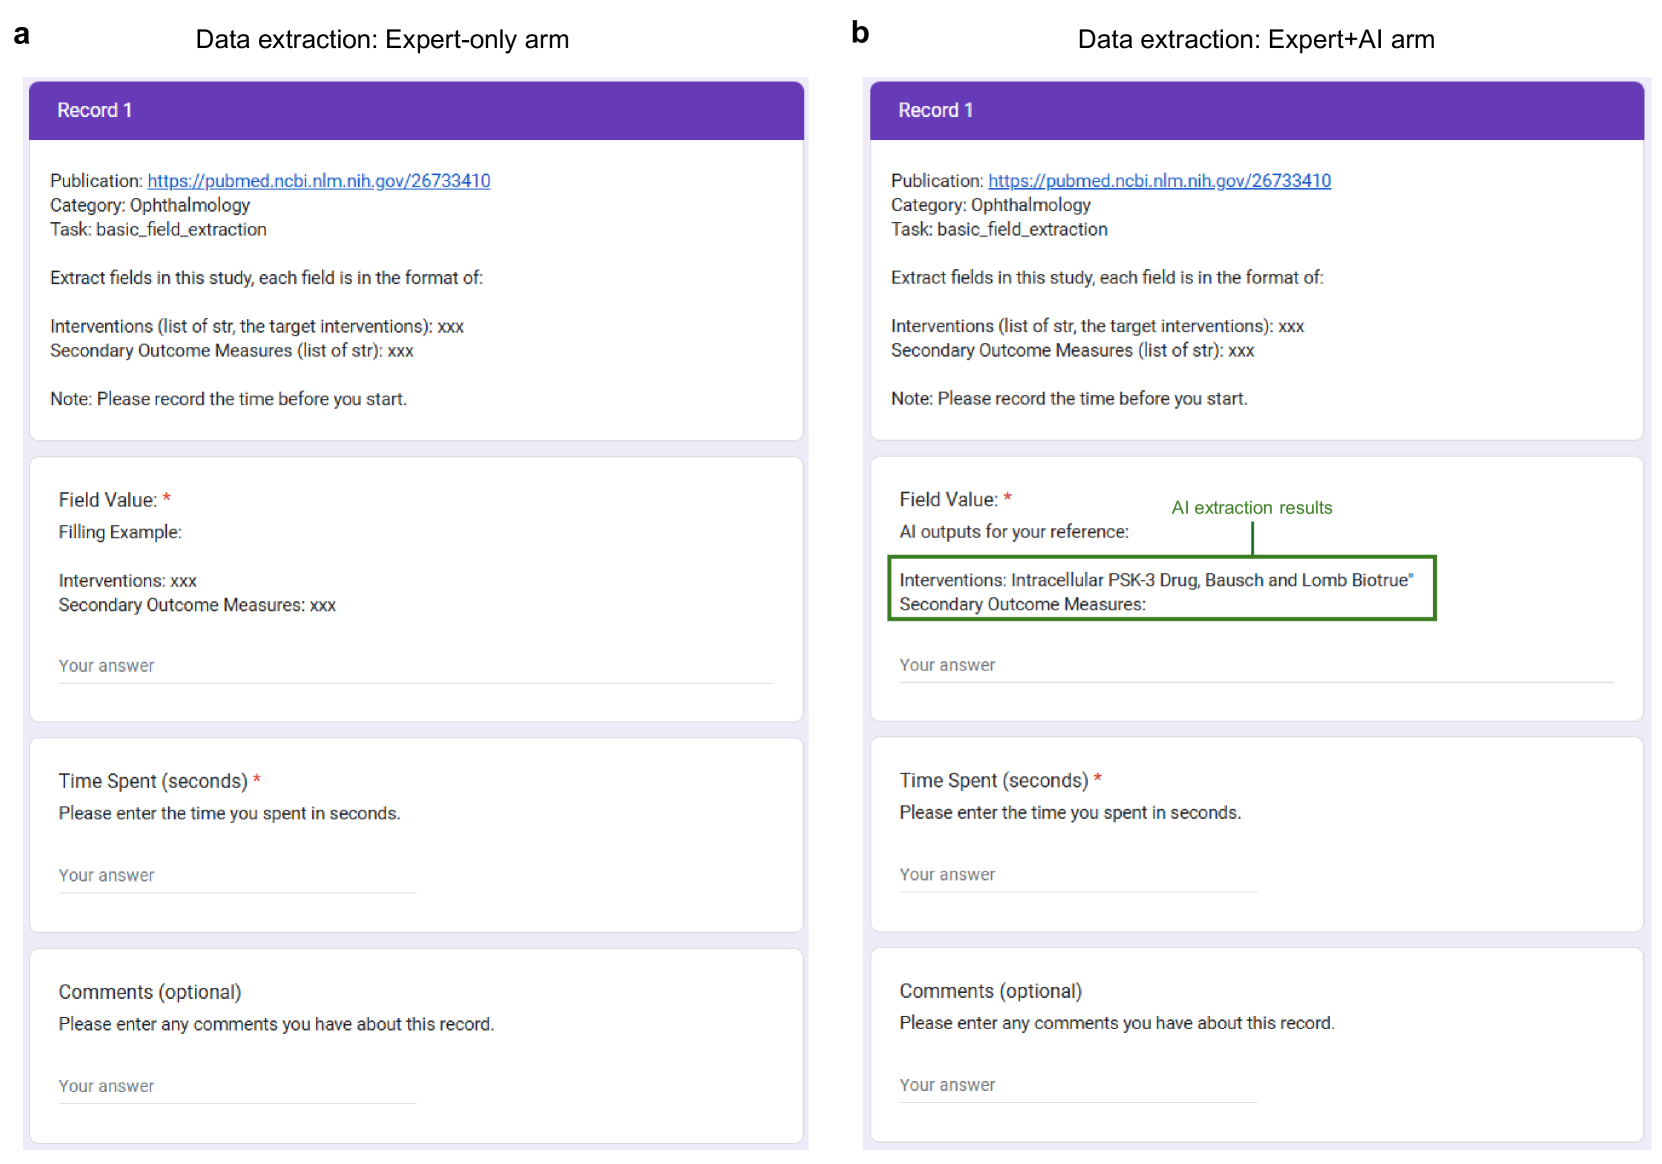1662x1164 pixels.
Task: Select Comments answer field in Expert+AI form
Action: coord(1077,1086)
